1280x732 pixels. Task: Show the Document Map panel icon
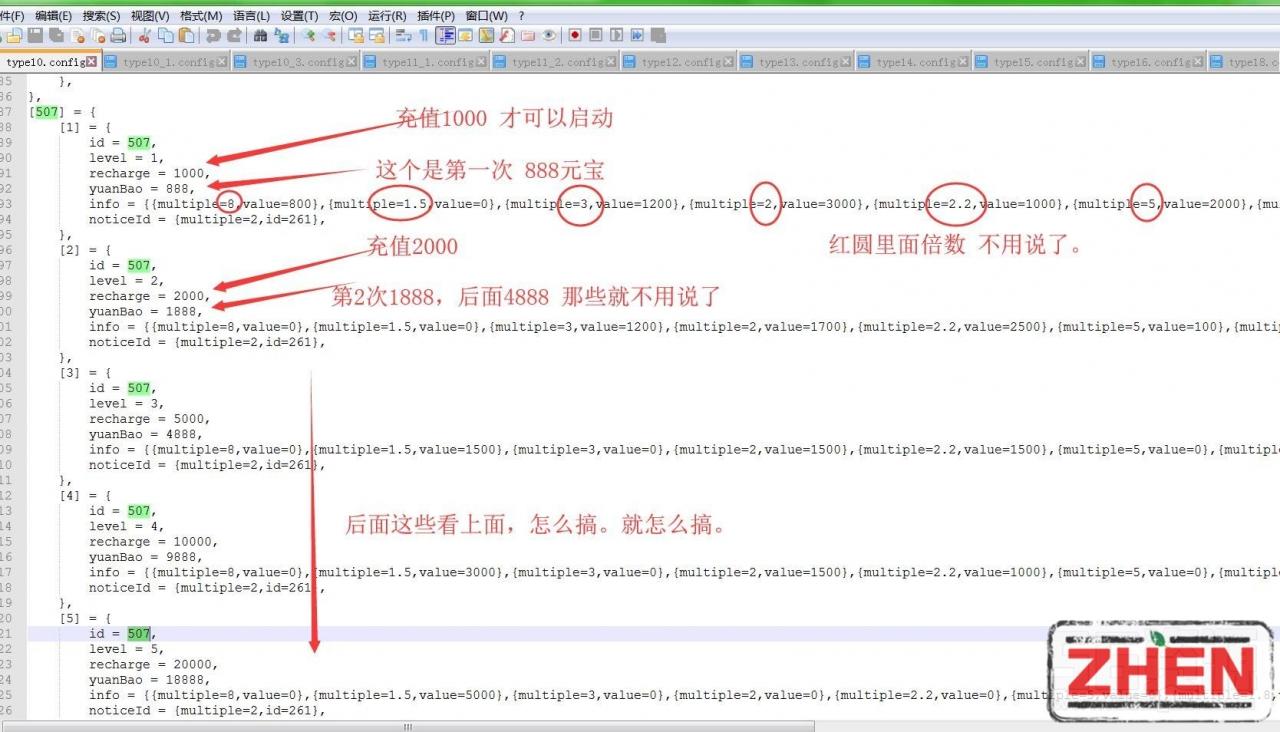[x=486, y=35]
